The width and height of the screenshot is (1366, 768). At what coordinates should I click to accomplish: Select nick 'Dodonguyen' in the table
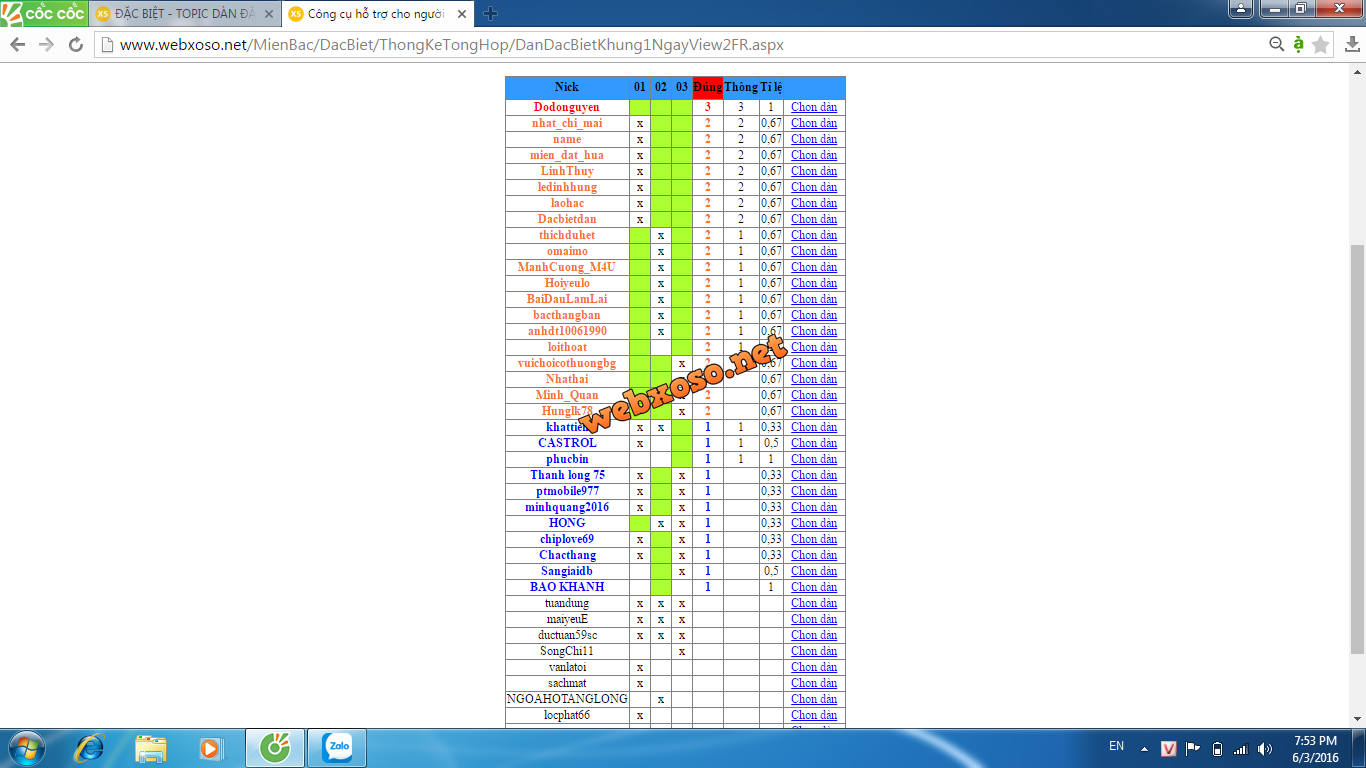(567, 107)
